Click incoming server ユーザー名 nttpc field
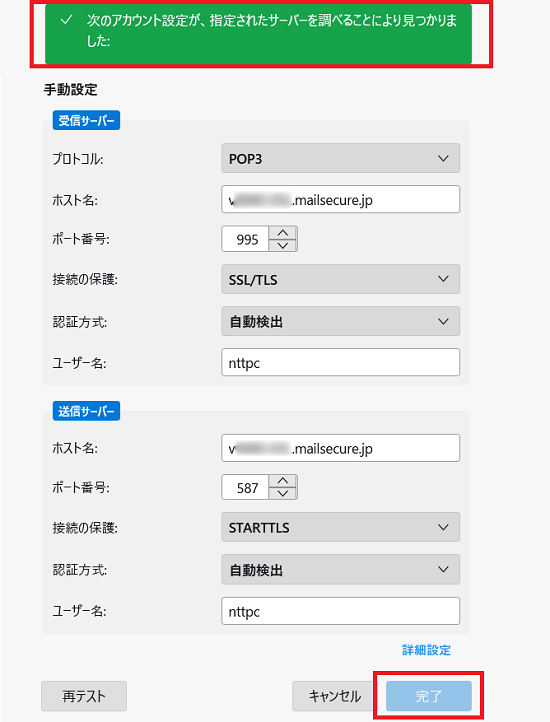The height and width of the screenshot is (722, 550). tap(340, 362)
